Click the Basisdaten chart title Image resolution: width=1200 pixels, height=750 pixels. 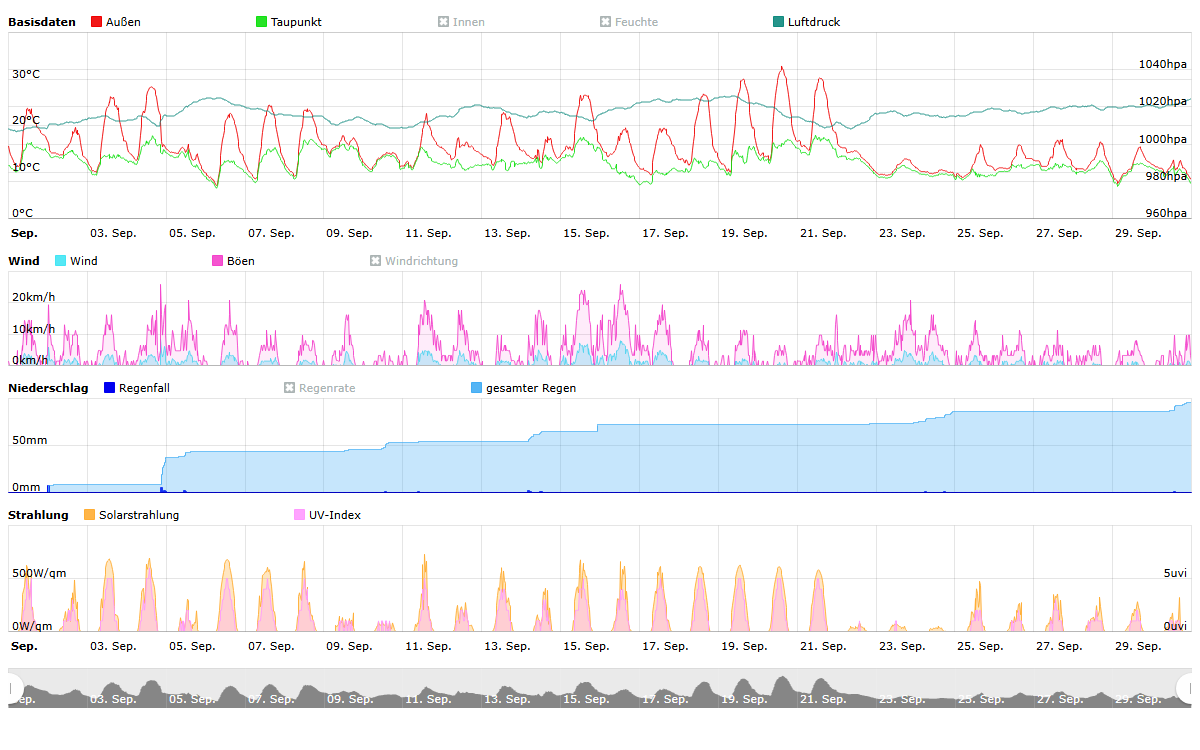(41, 22)
